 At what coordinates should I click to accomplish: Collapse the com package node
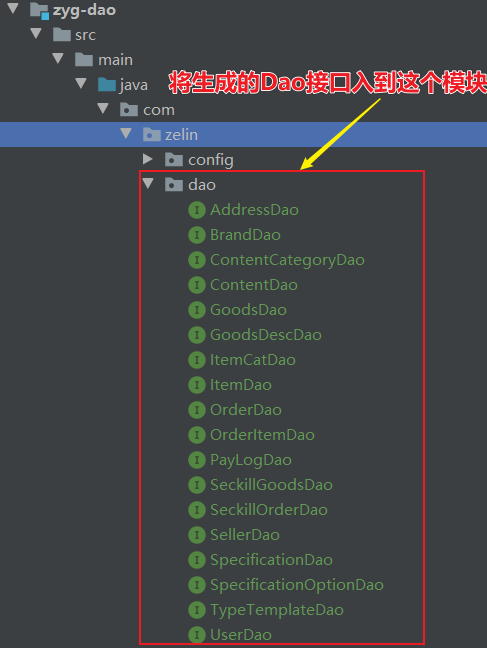click(x=103, y=108)
